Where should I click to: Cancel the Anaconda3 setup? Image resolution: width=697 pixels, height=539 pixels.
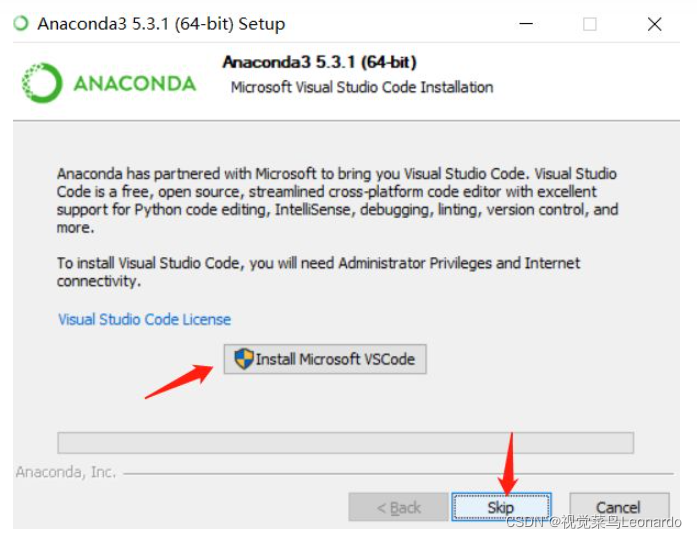(619, 507)
